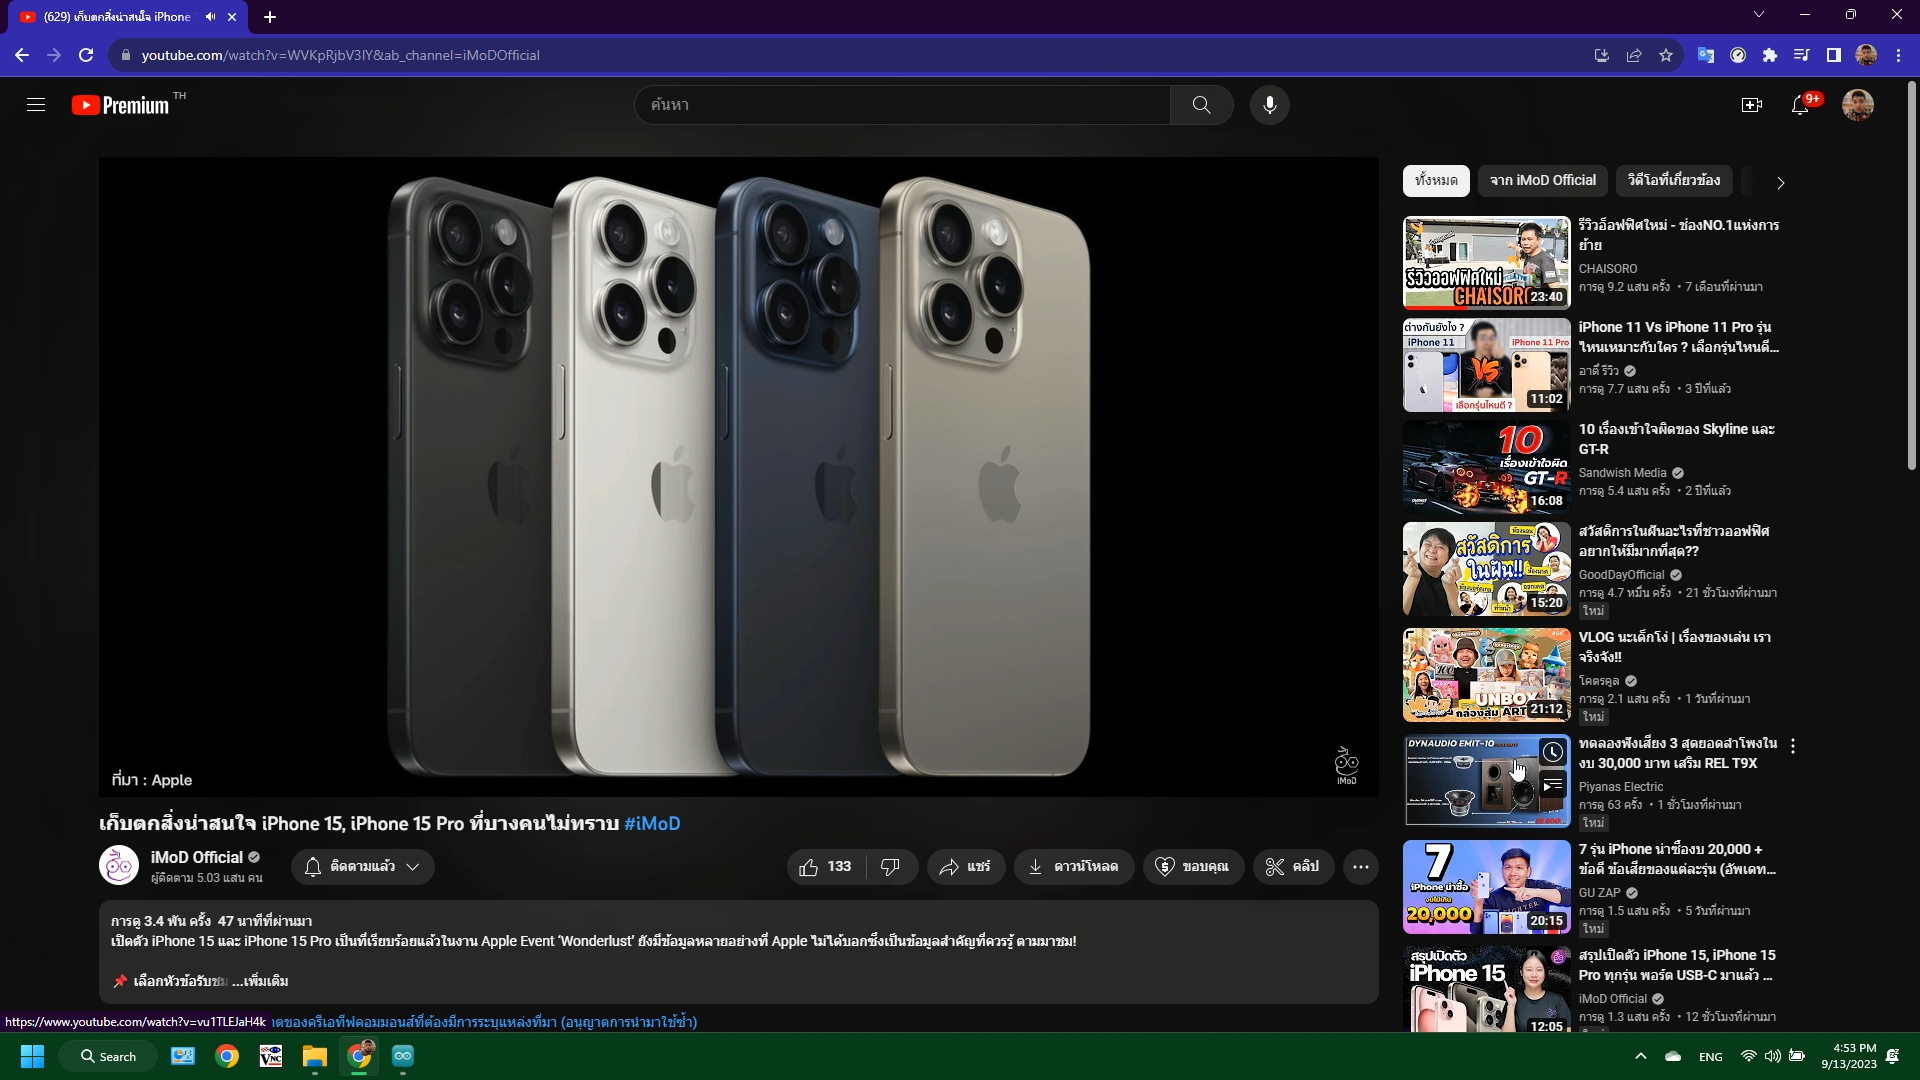Mute the tab via speaker icon

(210, 17)
